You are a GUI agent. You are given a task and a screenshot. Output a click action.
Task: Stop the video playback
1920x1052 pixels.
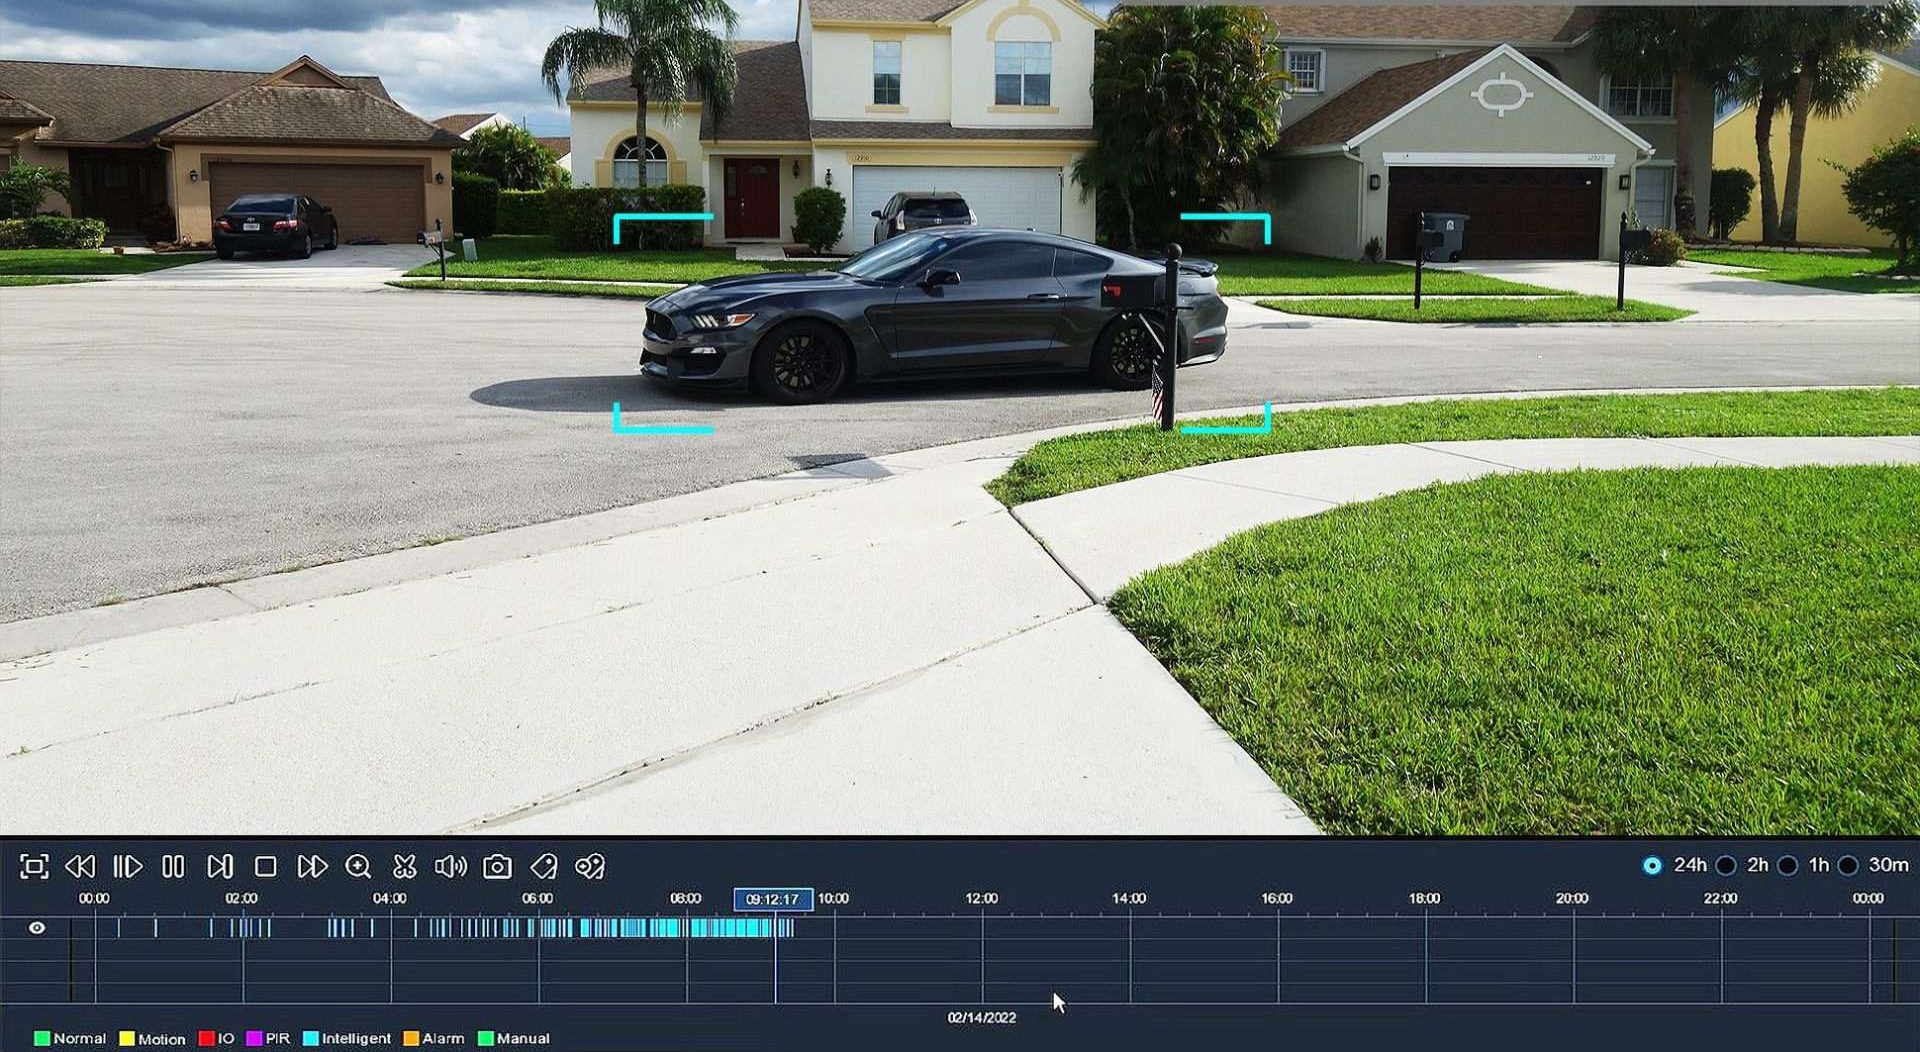[264, 868]
